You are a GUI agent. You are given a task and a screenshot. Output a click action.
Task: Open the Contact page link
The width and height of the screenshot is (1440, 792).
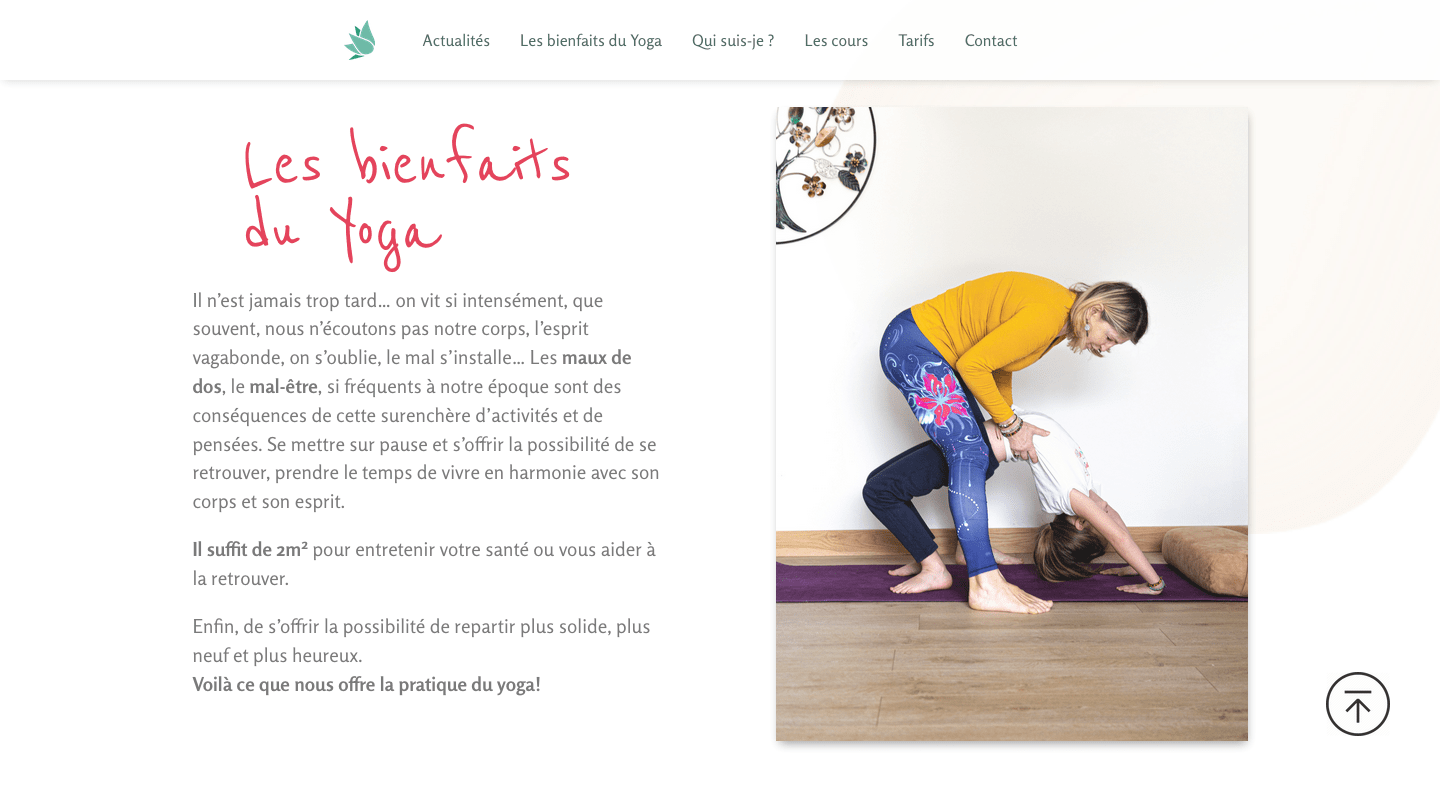tap(991, 41)
